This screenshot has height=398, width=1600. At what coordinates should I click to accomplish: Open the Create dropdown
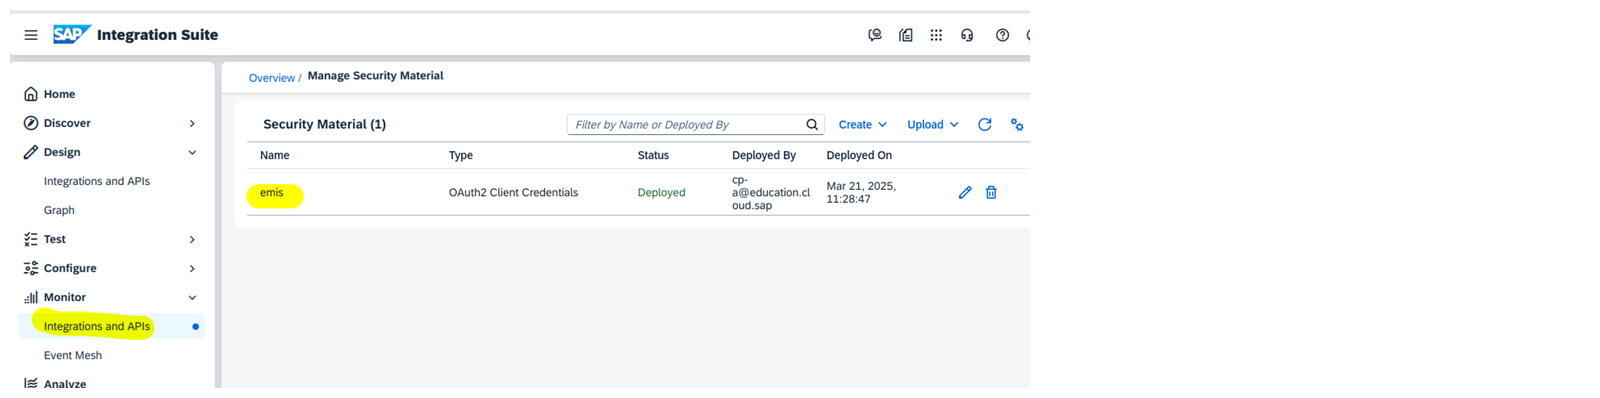coord(862,125)
